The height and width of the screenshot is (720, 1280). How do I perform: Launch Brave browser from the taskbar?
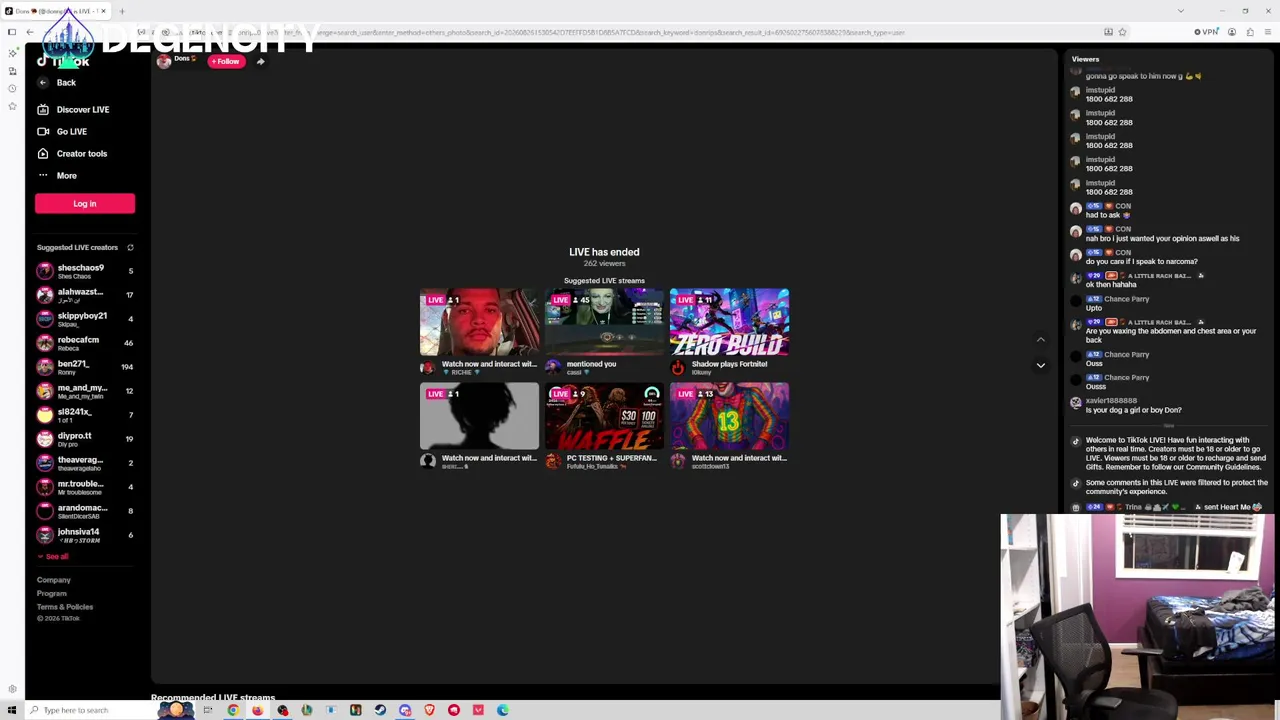(429, 710)
